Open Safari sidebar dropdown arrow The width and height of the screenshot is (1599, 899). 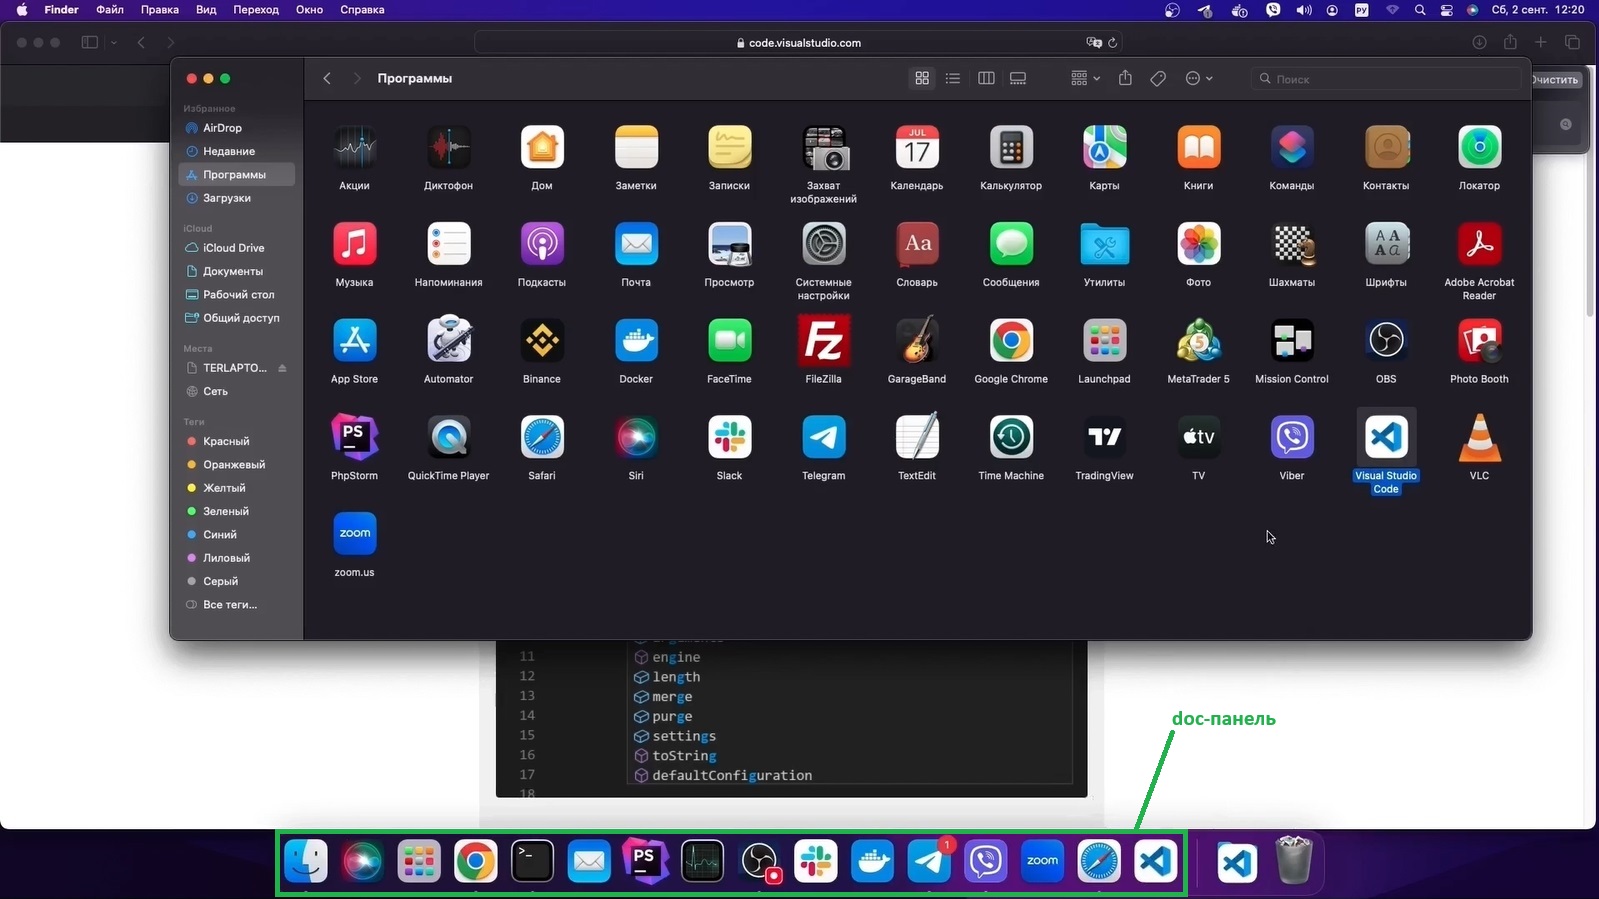[x=114, y=43]
